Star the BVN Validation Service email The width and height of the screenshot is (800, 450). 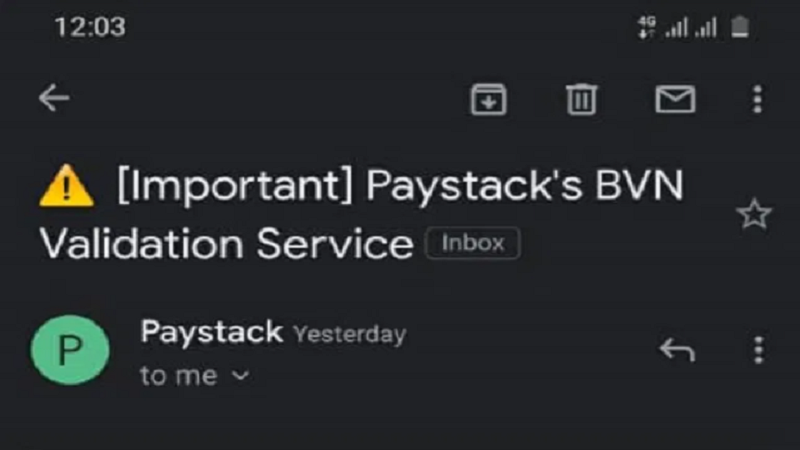pos(754,213)
